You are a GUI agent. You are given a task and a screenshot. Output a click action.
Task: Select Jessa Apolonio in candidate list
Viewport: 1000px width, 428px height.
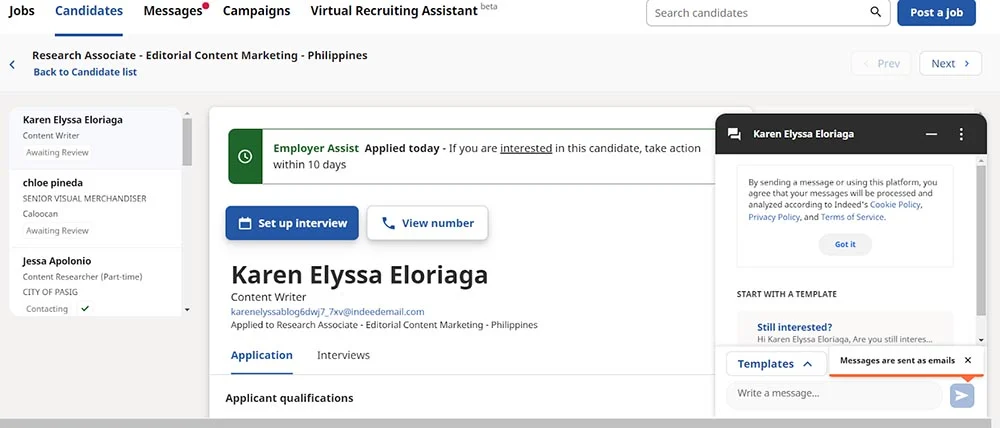pos(96,283)
